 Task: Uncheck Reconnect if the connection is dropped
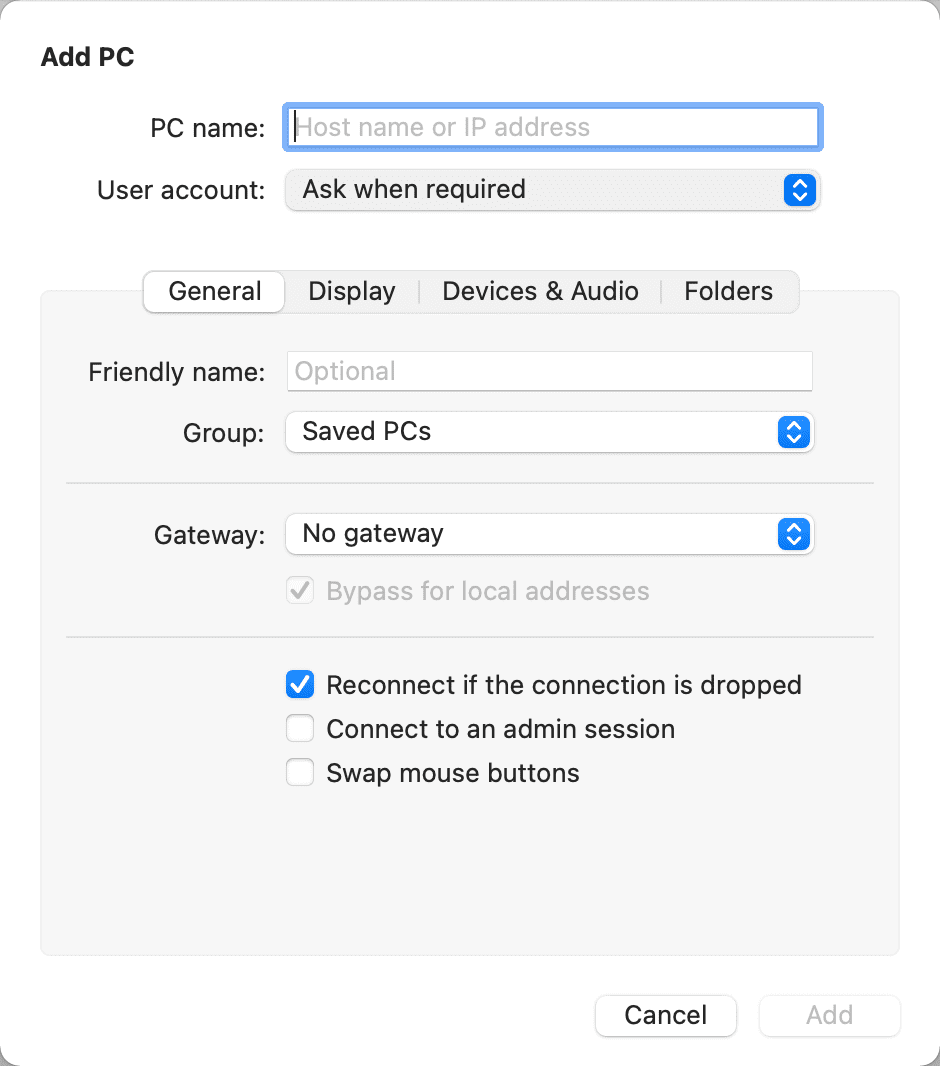tap(300, 684)
